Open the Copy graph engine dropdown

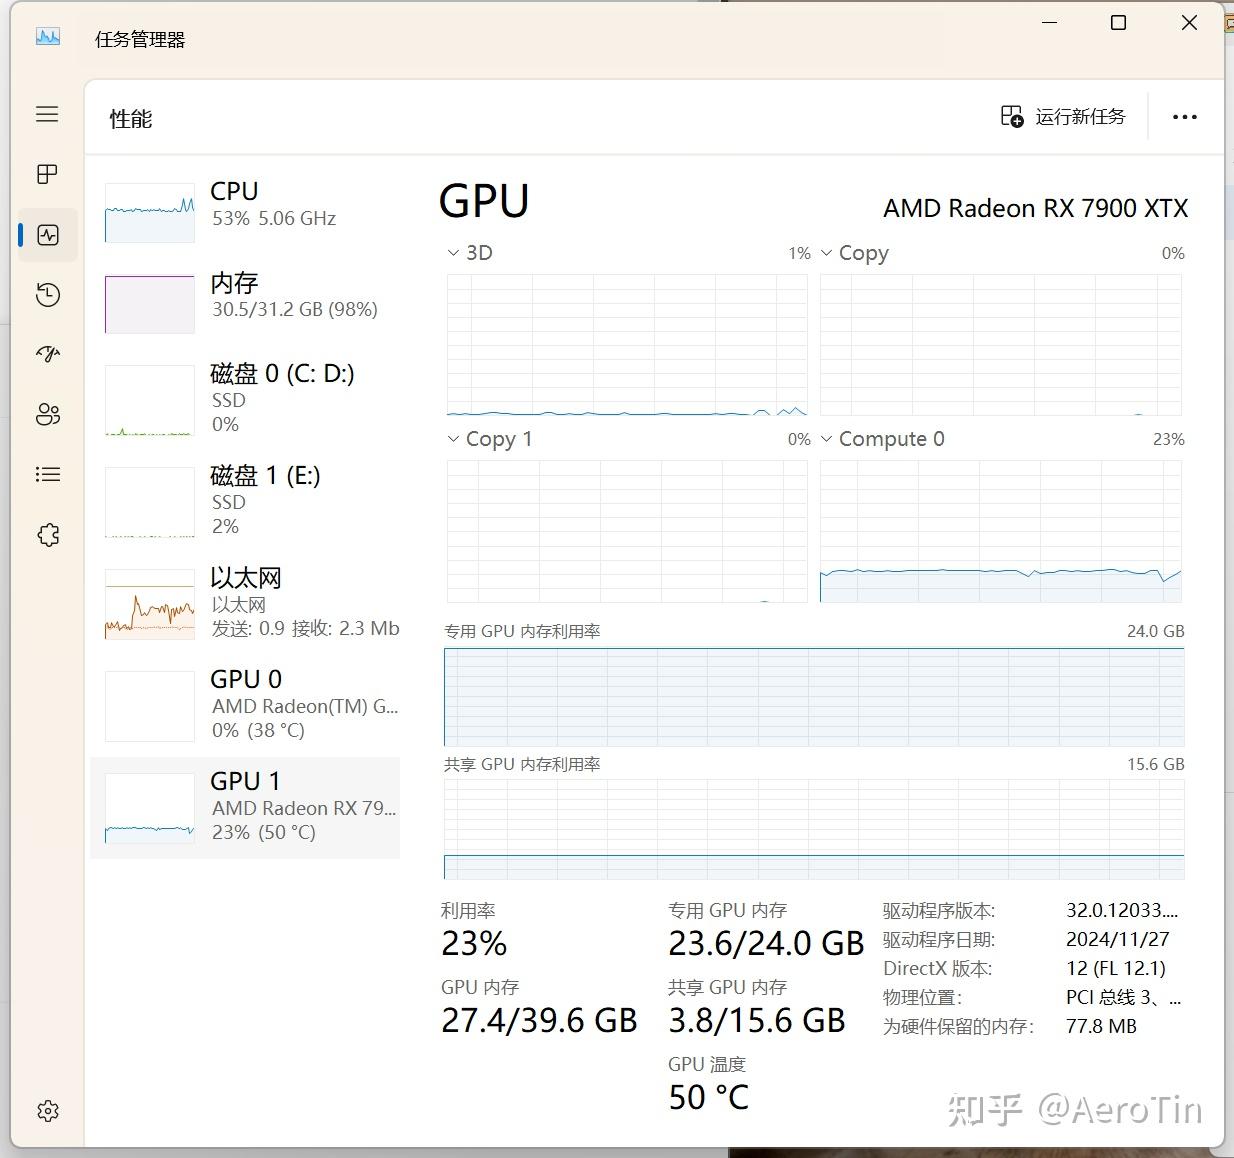(854, 253)
